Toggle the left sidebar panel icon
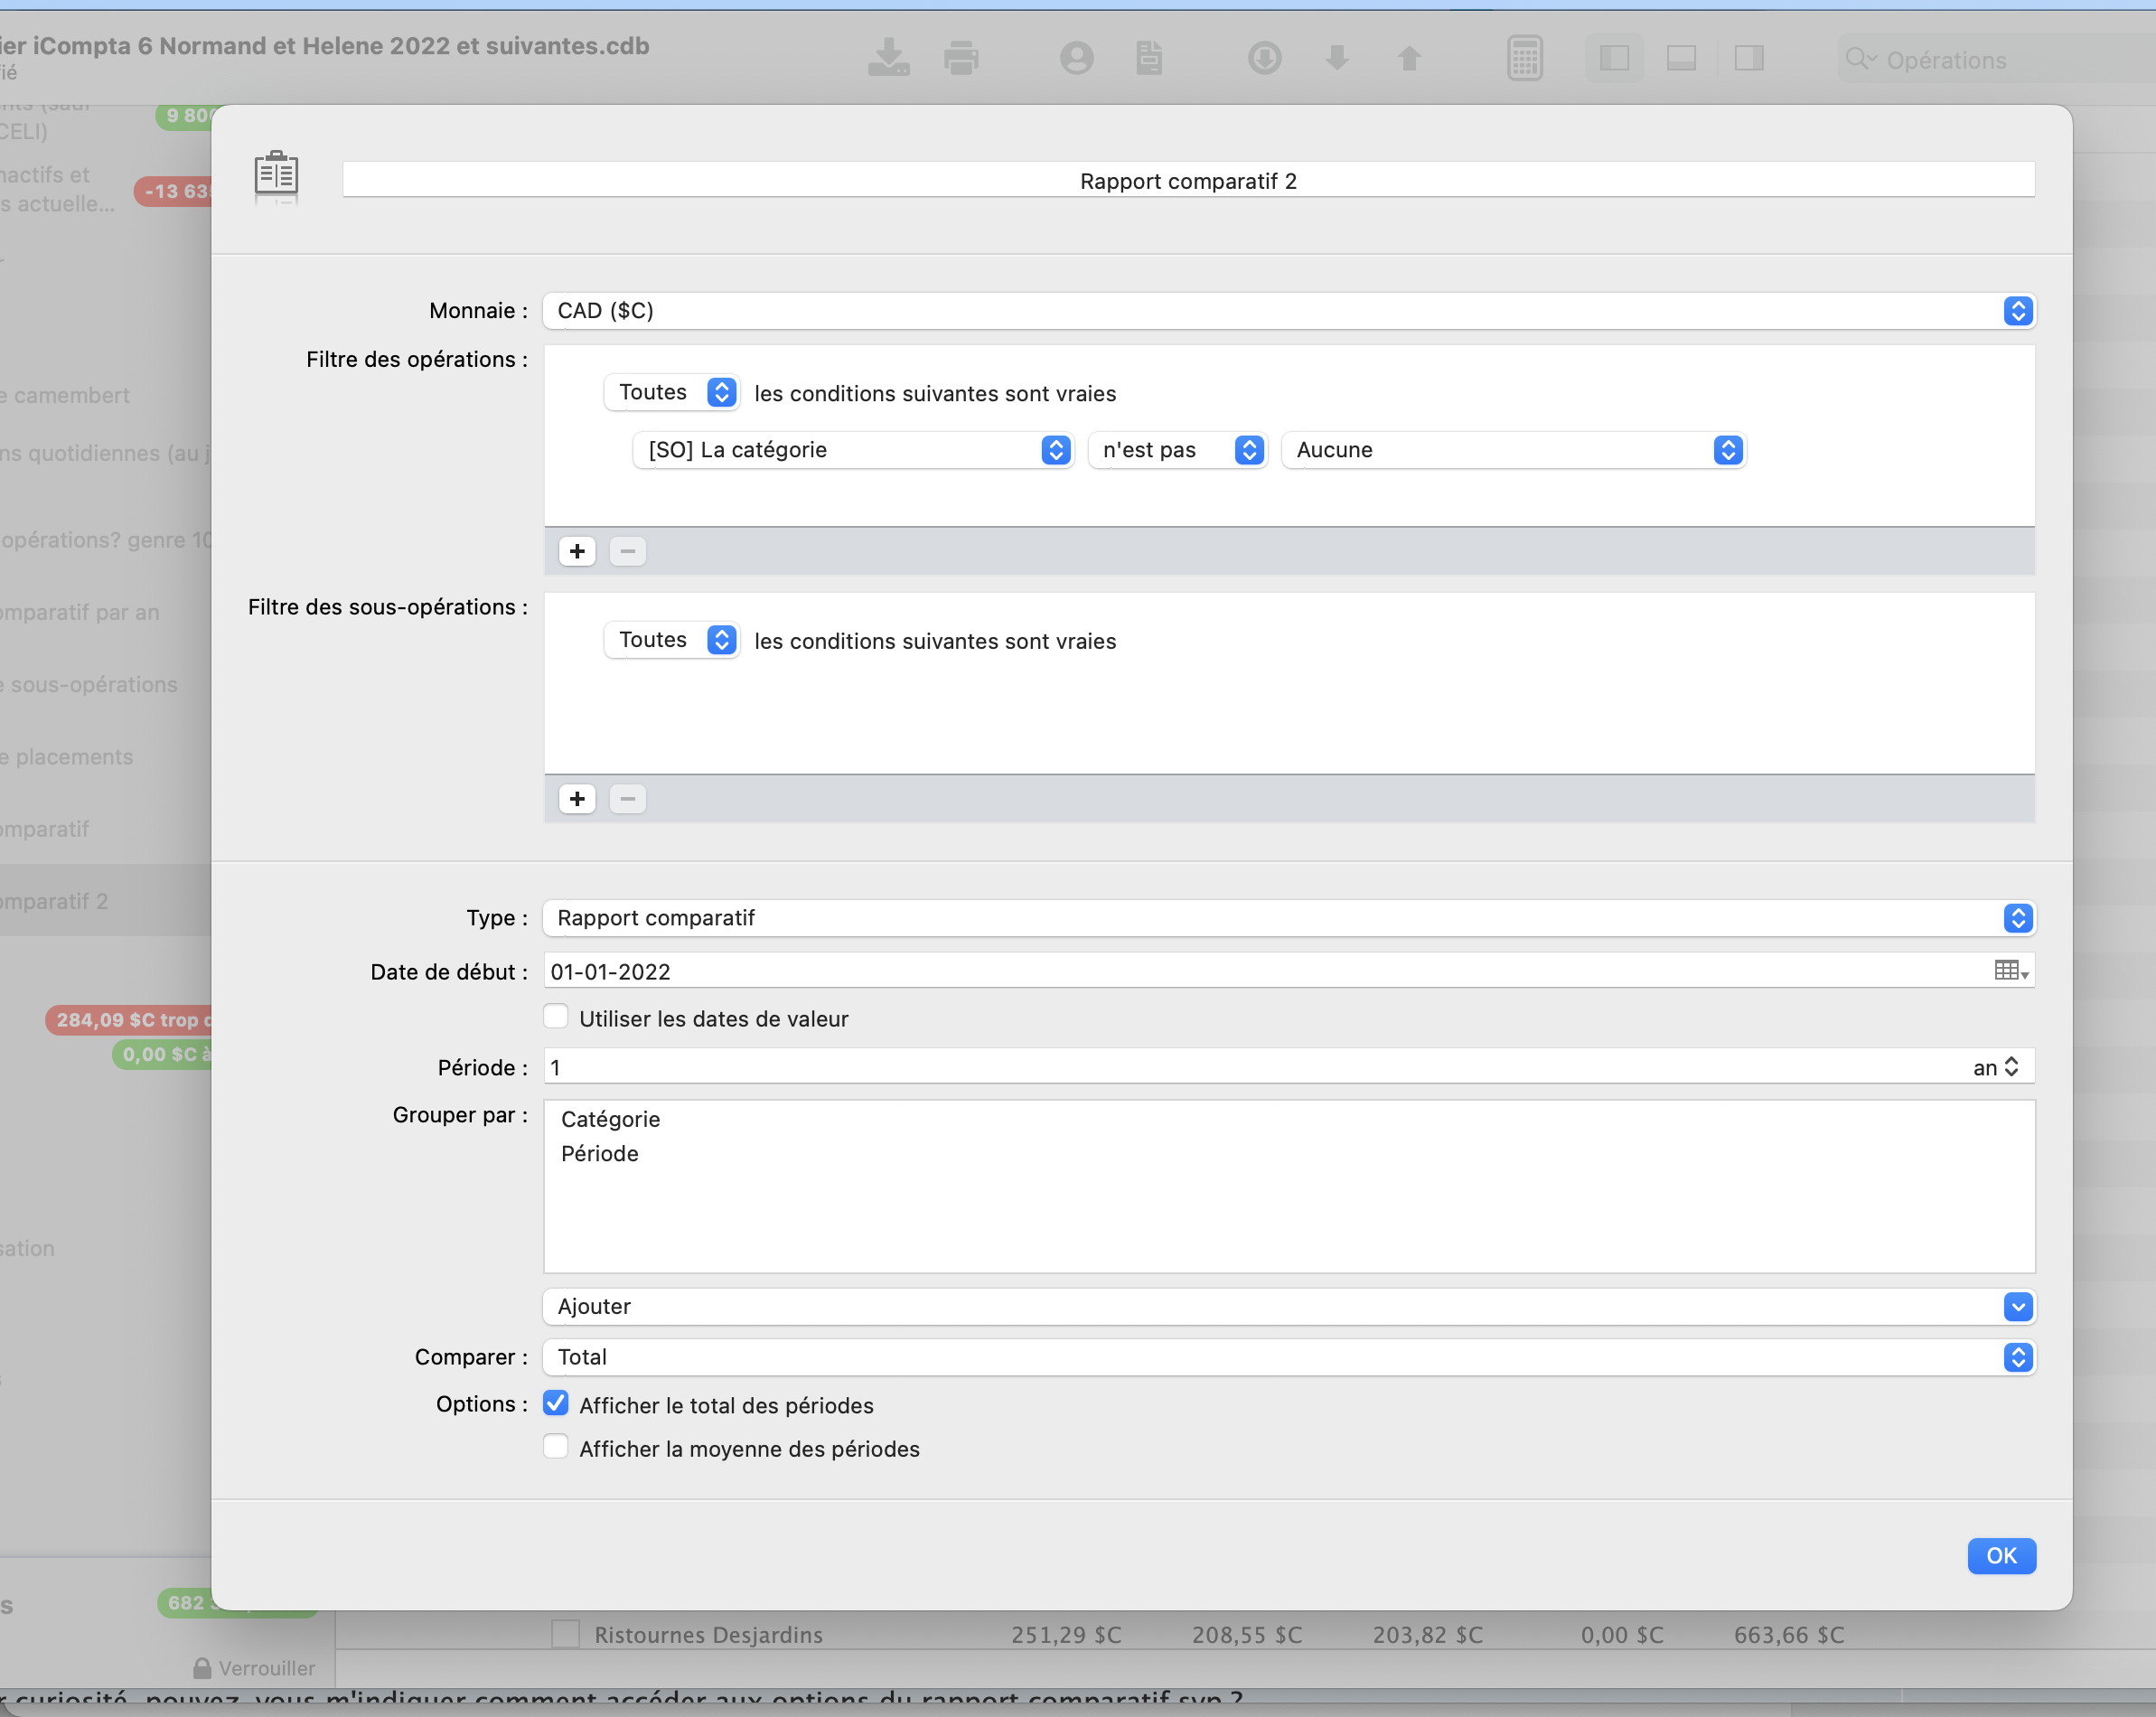 pos(1614,58)
